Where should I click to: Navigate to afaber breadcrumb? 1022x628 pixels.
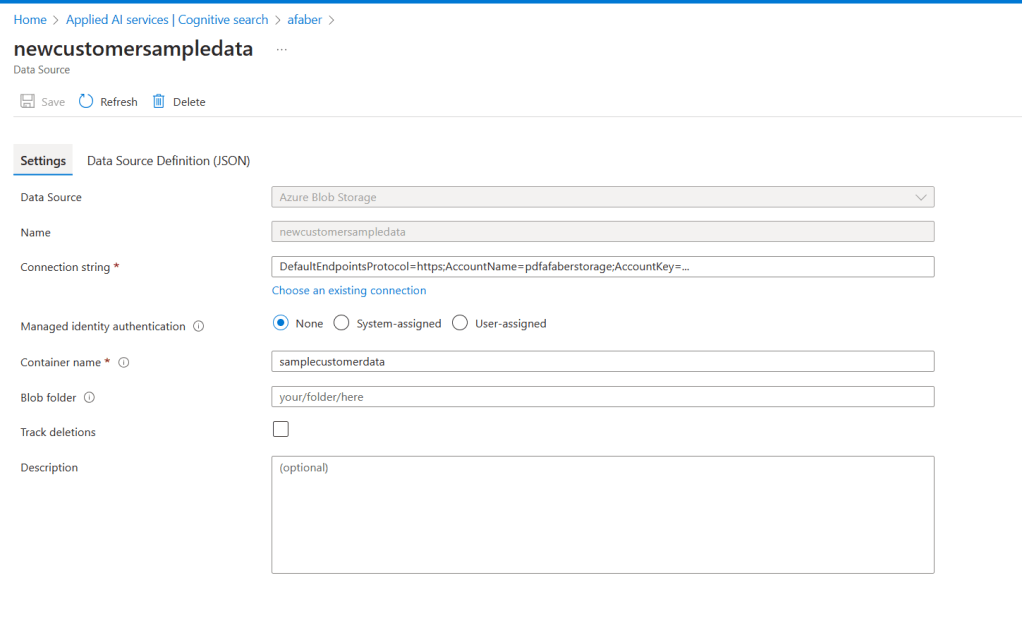305,20
